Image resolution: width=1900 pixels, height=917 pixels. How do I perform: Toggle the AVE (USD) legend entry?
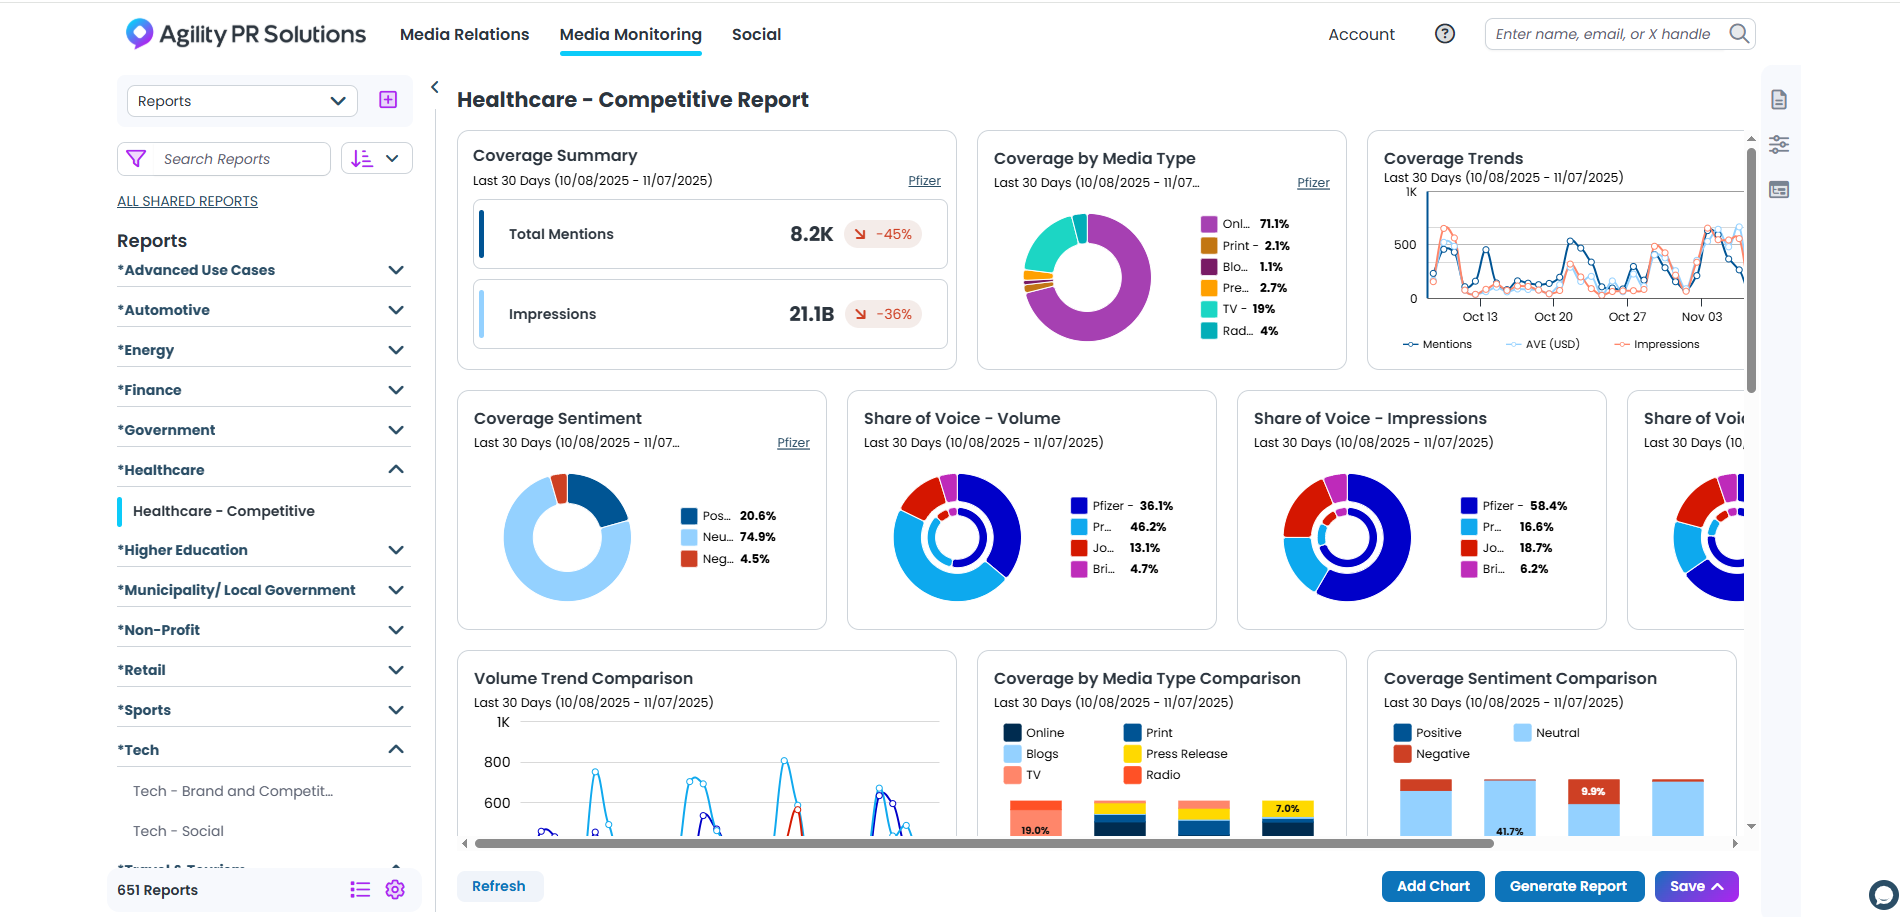[1542, 344]
